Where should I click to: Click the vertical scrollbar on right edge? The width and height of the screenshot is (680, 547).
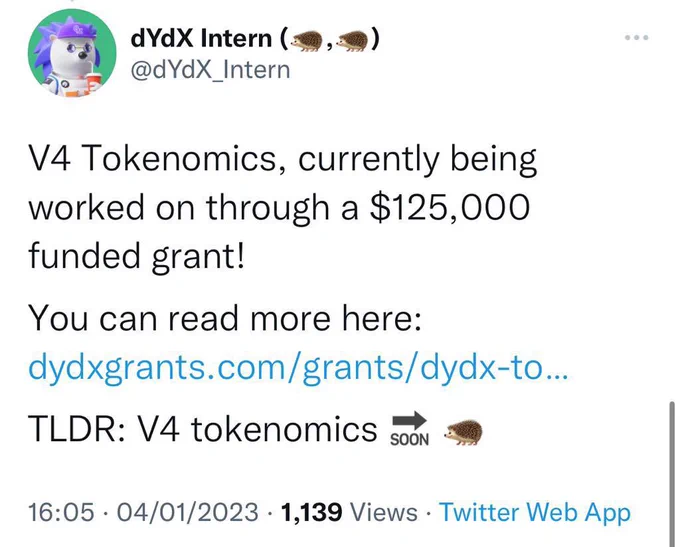672,474
